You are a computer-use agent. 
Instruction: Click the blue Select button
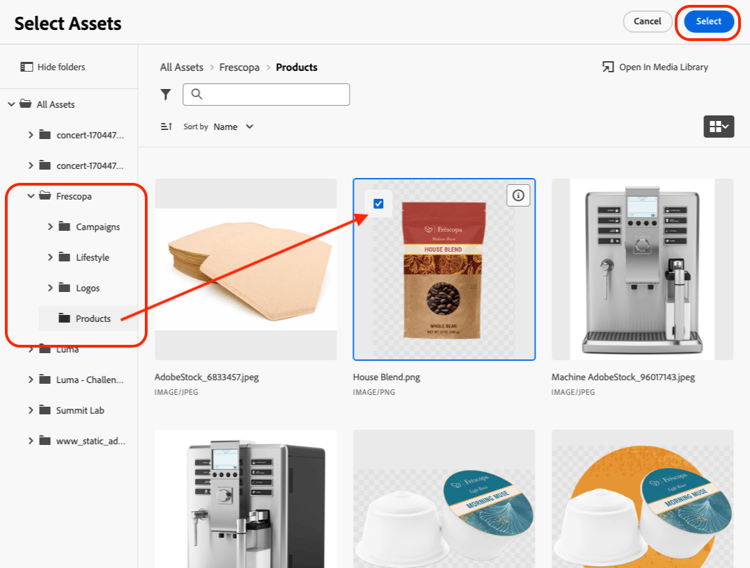click(x=708, y=22)
